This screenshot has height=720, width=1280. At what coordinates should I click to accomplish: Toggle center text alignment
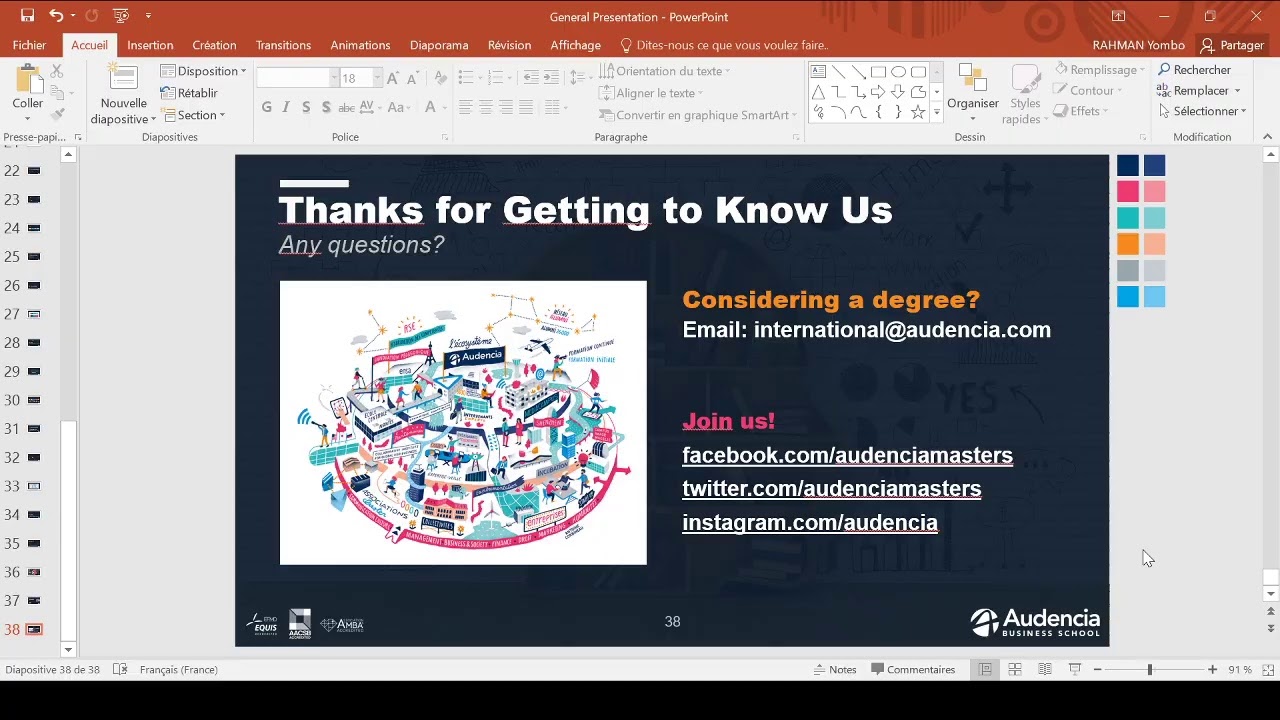pos(486,108)
